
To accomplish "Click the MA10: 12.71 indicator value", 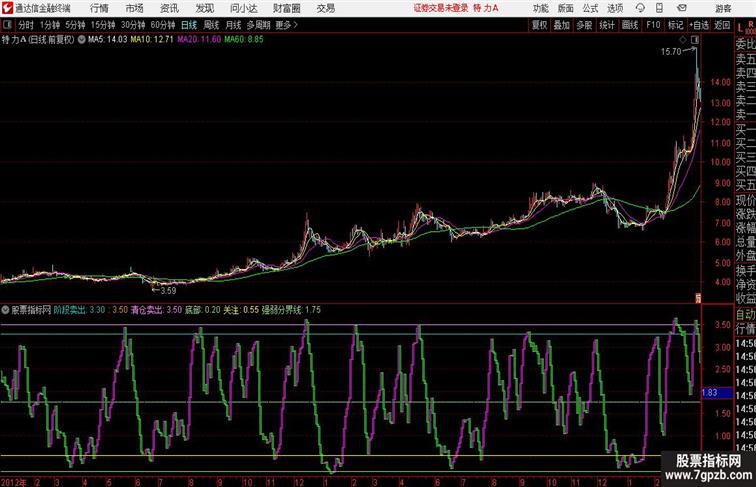I will [x=152, y=40].
